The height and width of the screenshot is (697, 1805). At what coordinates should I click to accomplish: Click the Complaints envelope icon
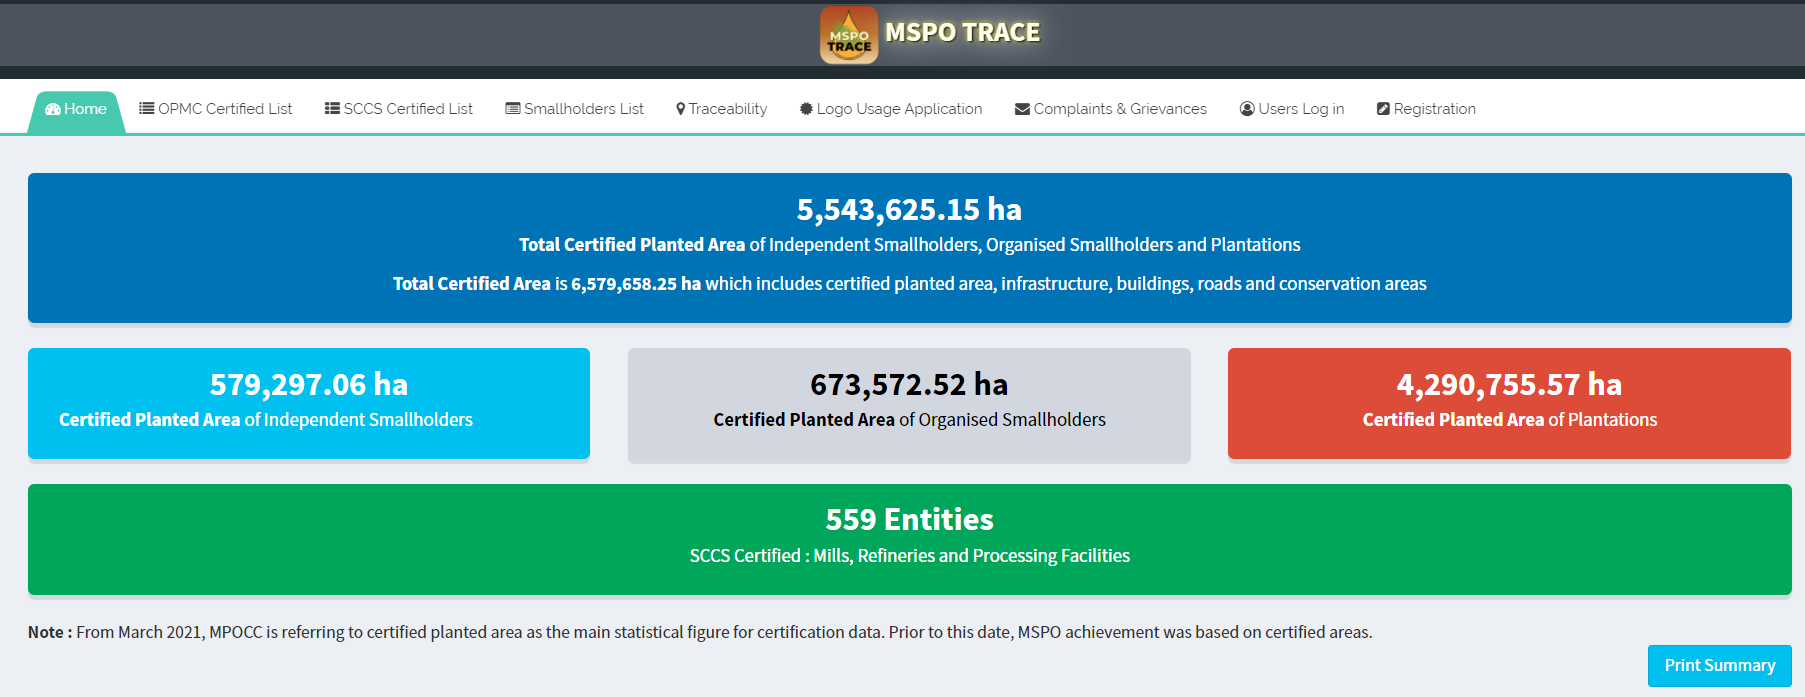(1022, 109)
